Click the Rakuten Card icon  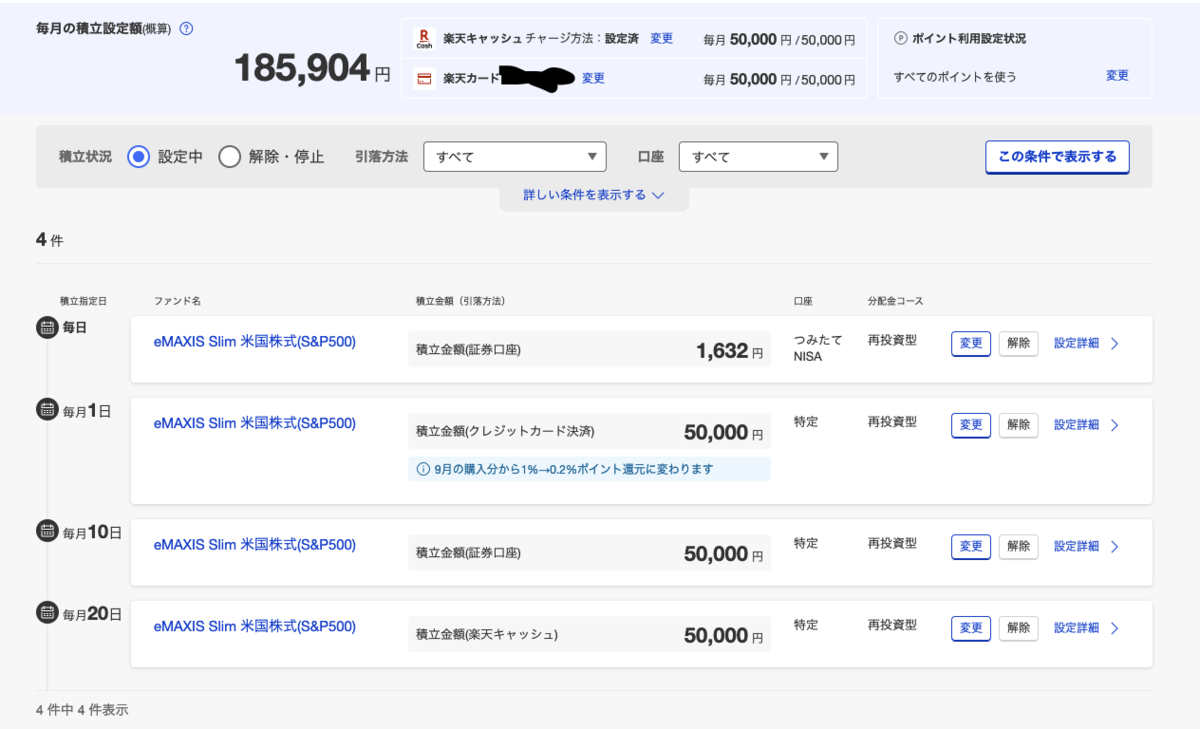click(x=424, y=78)
